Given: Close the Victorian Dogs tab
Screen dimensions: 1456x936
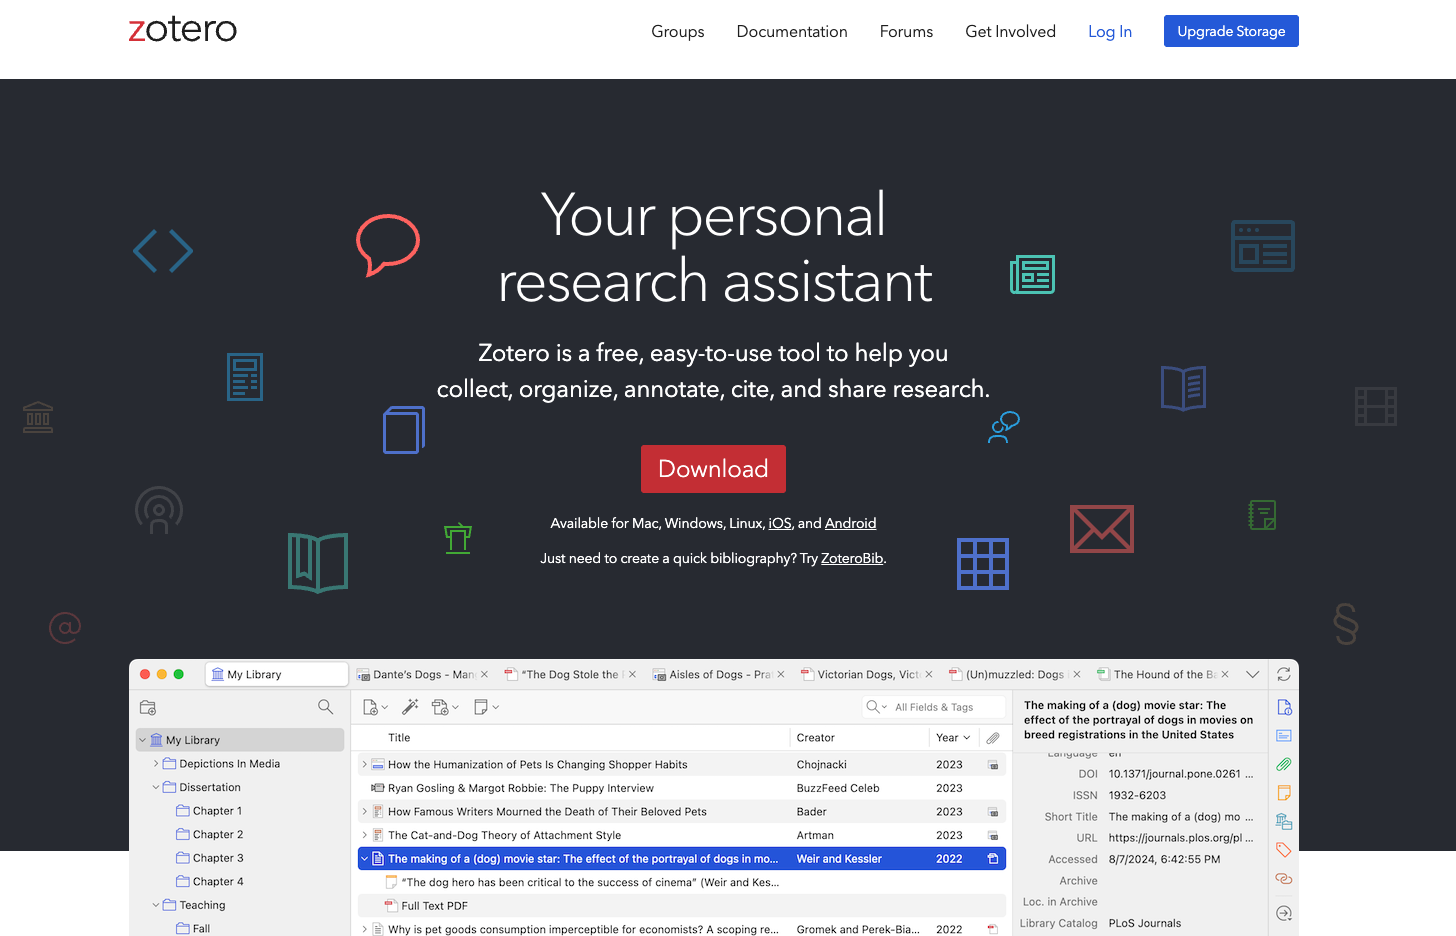Looking at the screenshot, I should [x=929, y=675].
